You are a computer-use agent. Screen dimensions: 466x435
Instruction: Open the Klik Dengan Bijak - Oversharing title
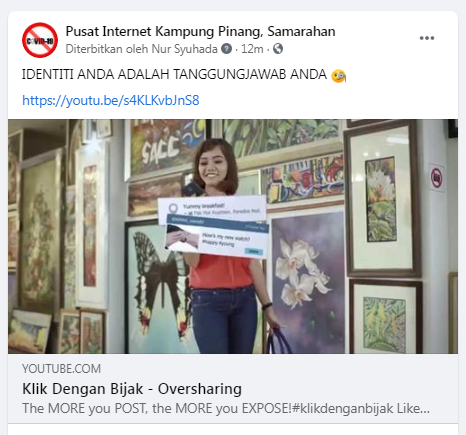pos(132,389)
